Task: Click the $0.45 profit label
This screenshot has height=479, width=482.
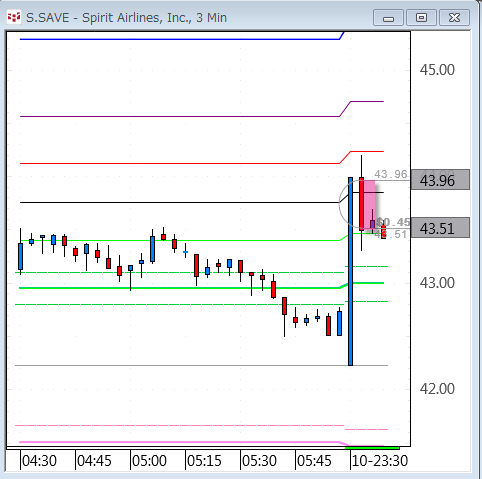Action: pos(393,222)
